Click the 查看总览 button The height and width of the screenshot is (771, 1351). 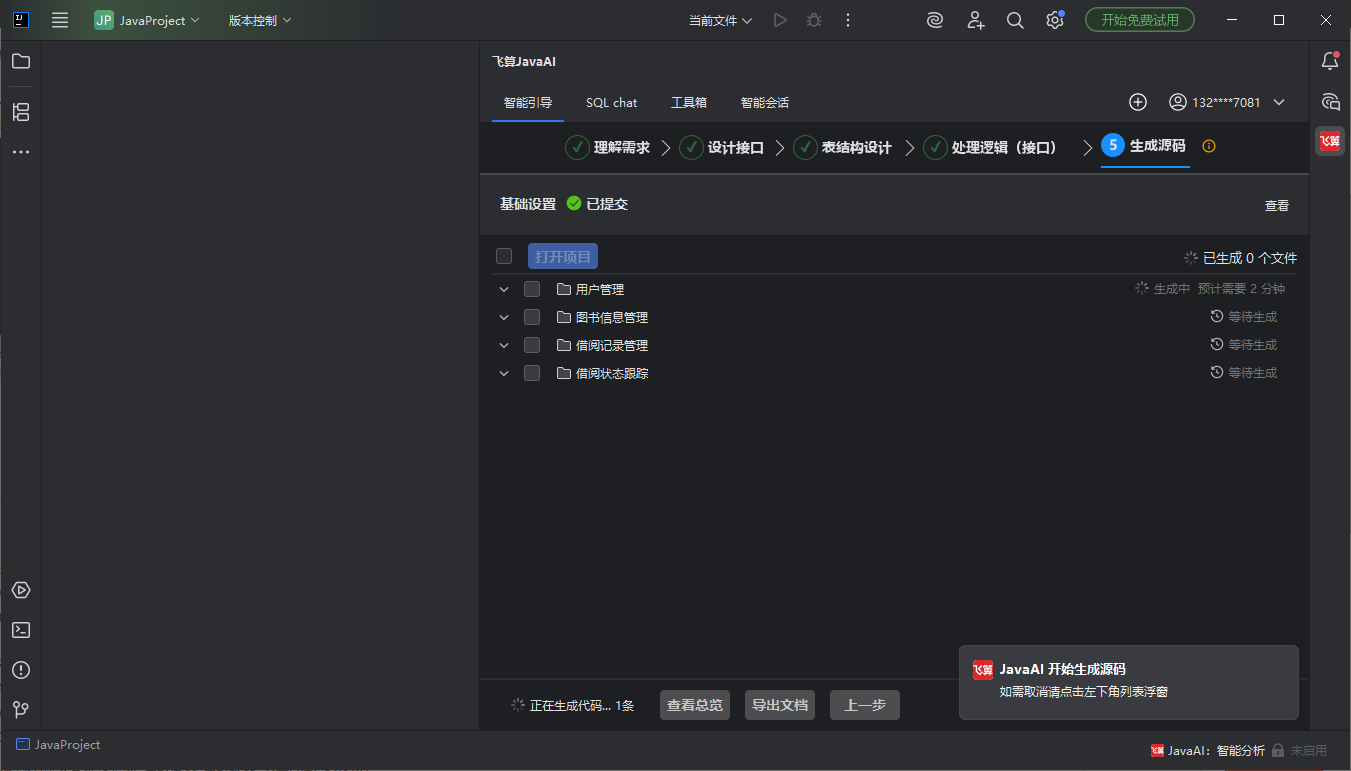[695, 705]
